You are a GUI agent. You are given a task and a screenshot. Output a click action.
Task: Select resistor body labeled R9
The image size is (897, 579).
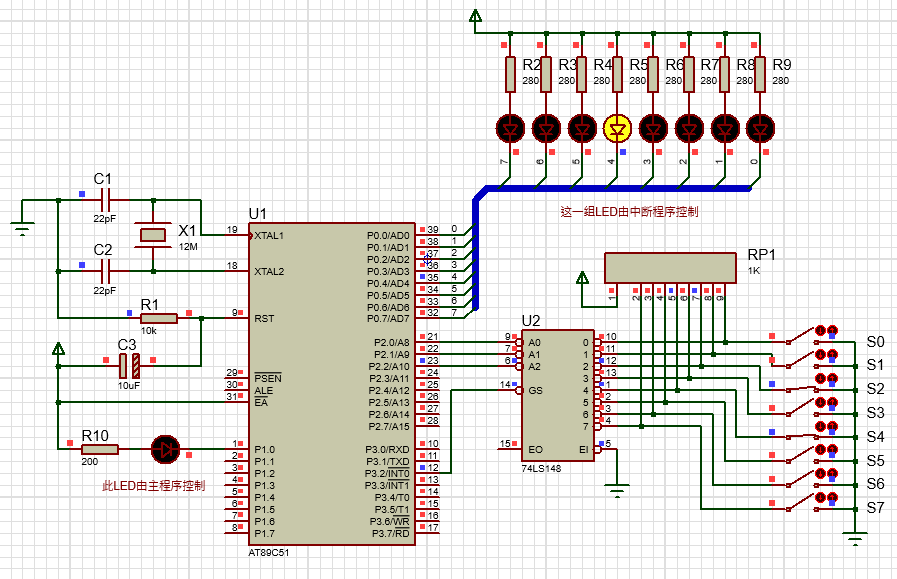click(x=760, y=74)
